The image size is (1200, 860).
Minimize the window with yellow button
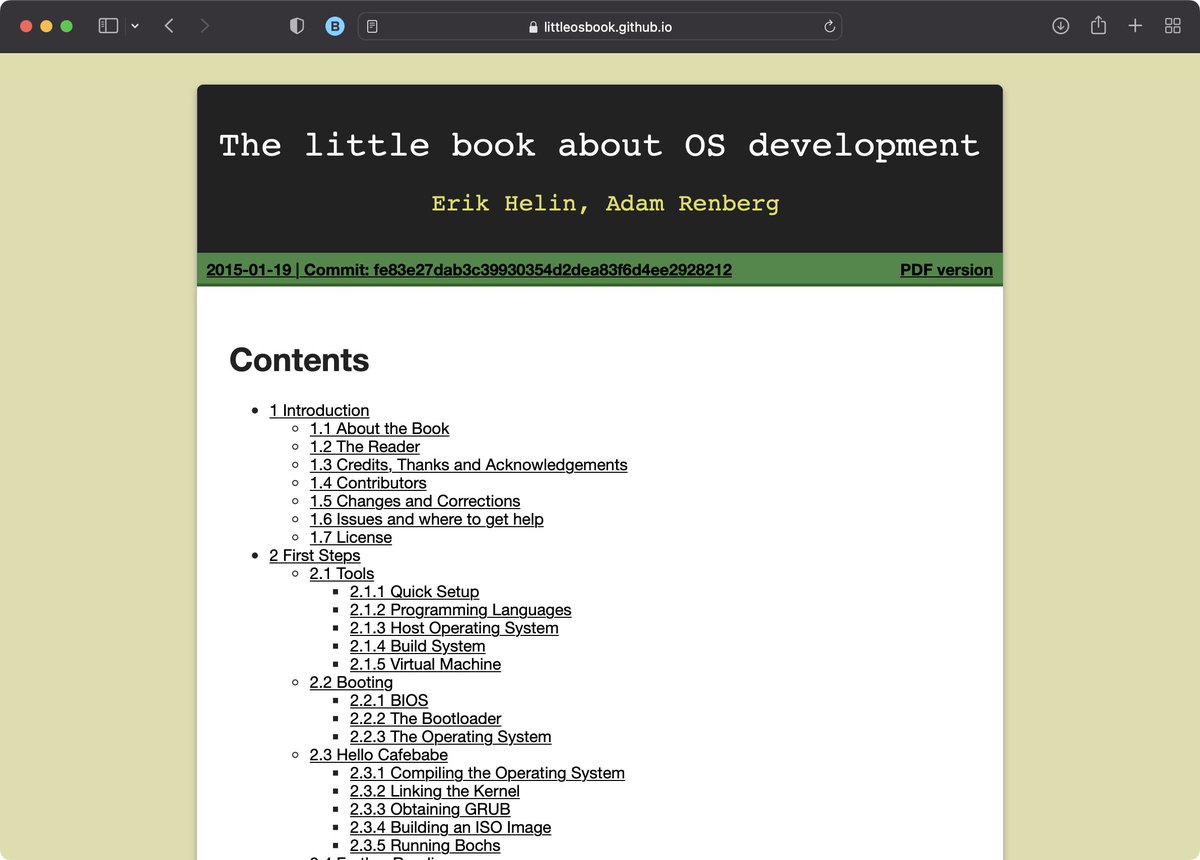pyautogui.click(x=46, y=26)
